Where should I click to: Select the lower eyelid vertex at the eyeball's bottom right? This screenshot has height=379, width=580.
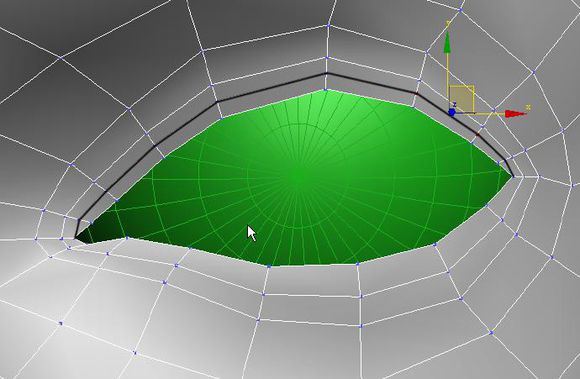[x=435, y=244]
